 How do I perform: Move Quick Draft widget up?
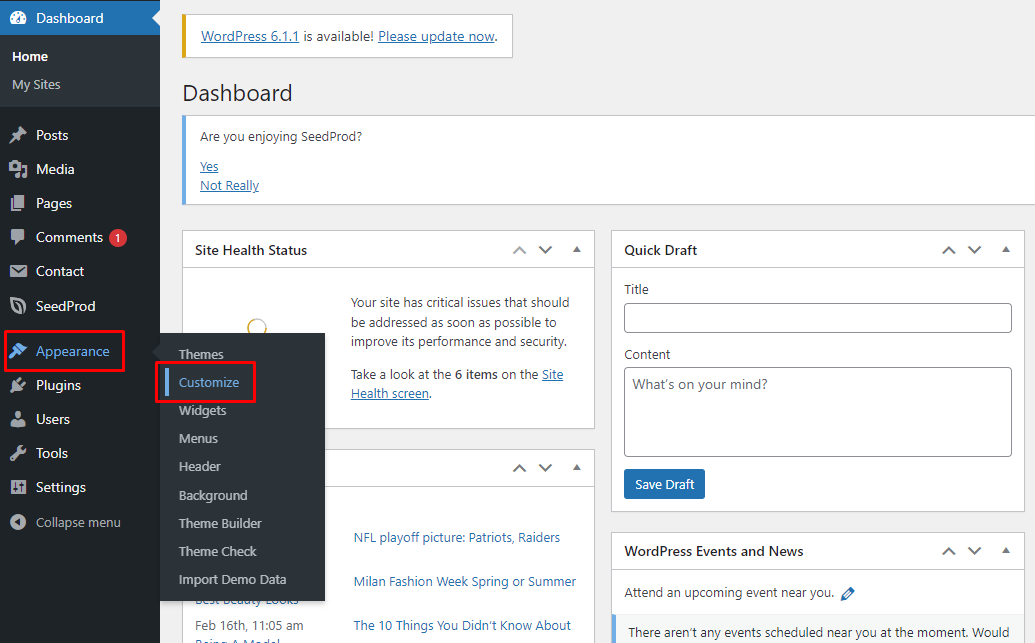949,250
